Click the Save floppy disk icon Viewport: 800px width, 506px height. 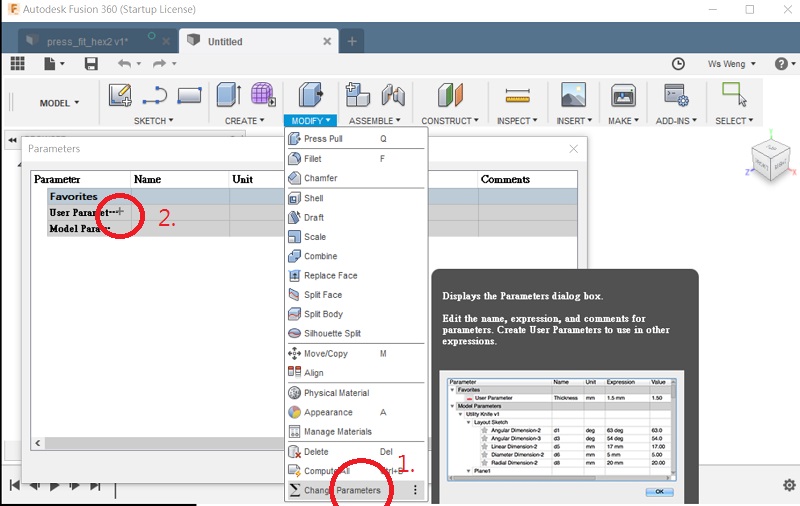coord(91,64)
